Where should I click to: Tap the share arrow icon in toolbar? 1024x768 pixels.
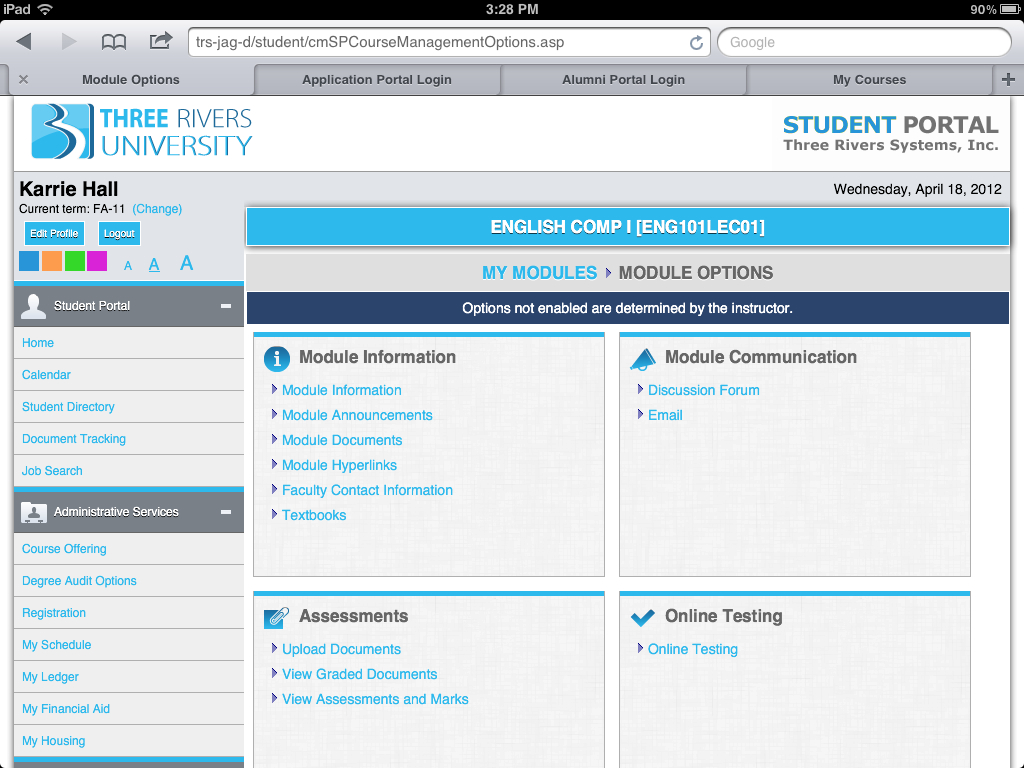160,41
